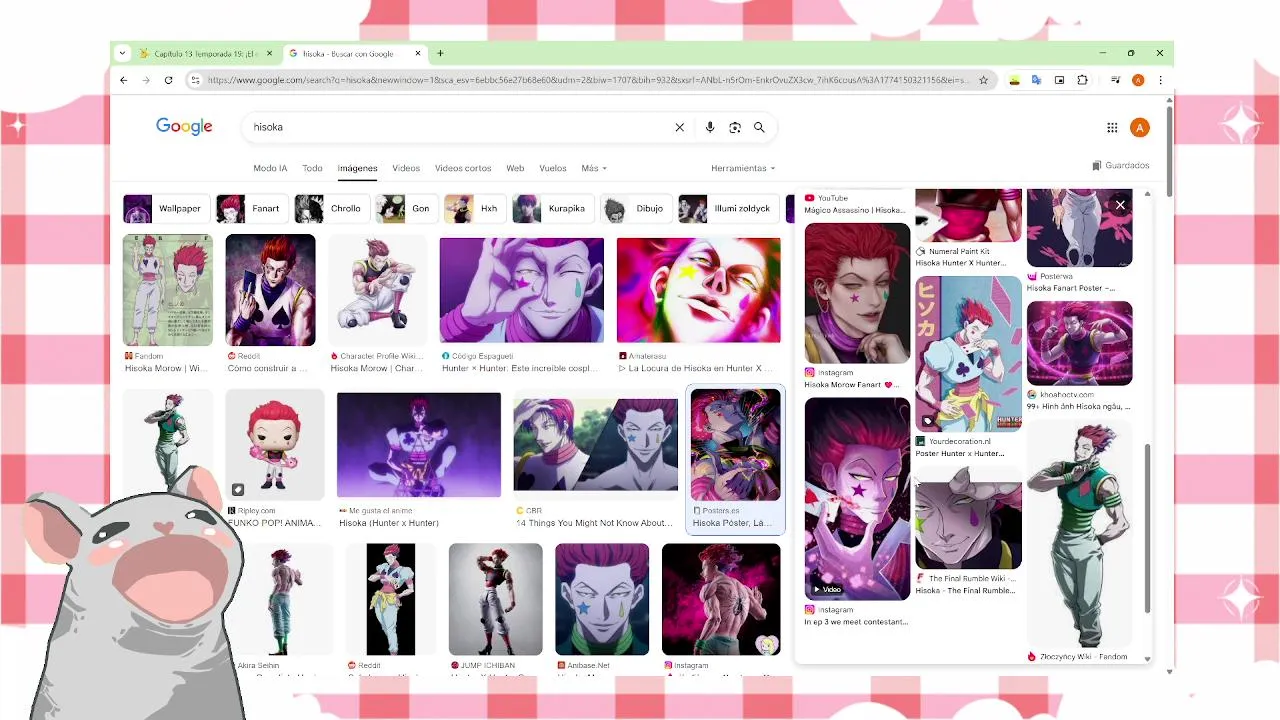Switch to the Todo results tab

[x=312, y=168]
